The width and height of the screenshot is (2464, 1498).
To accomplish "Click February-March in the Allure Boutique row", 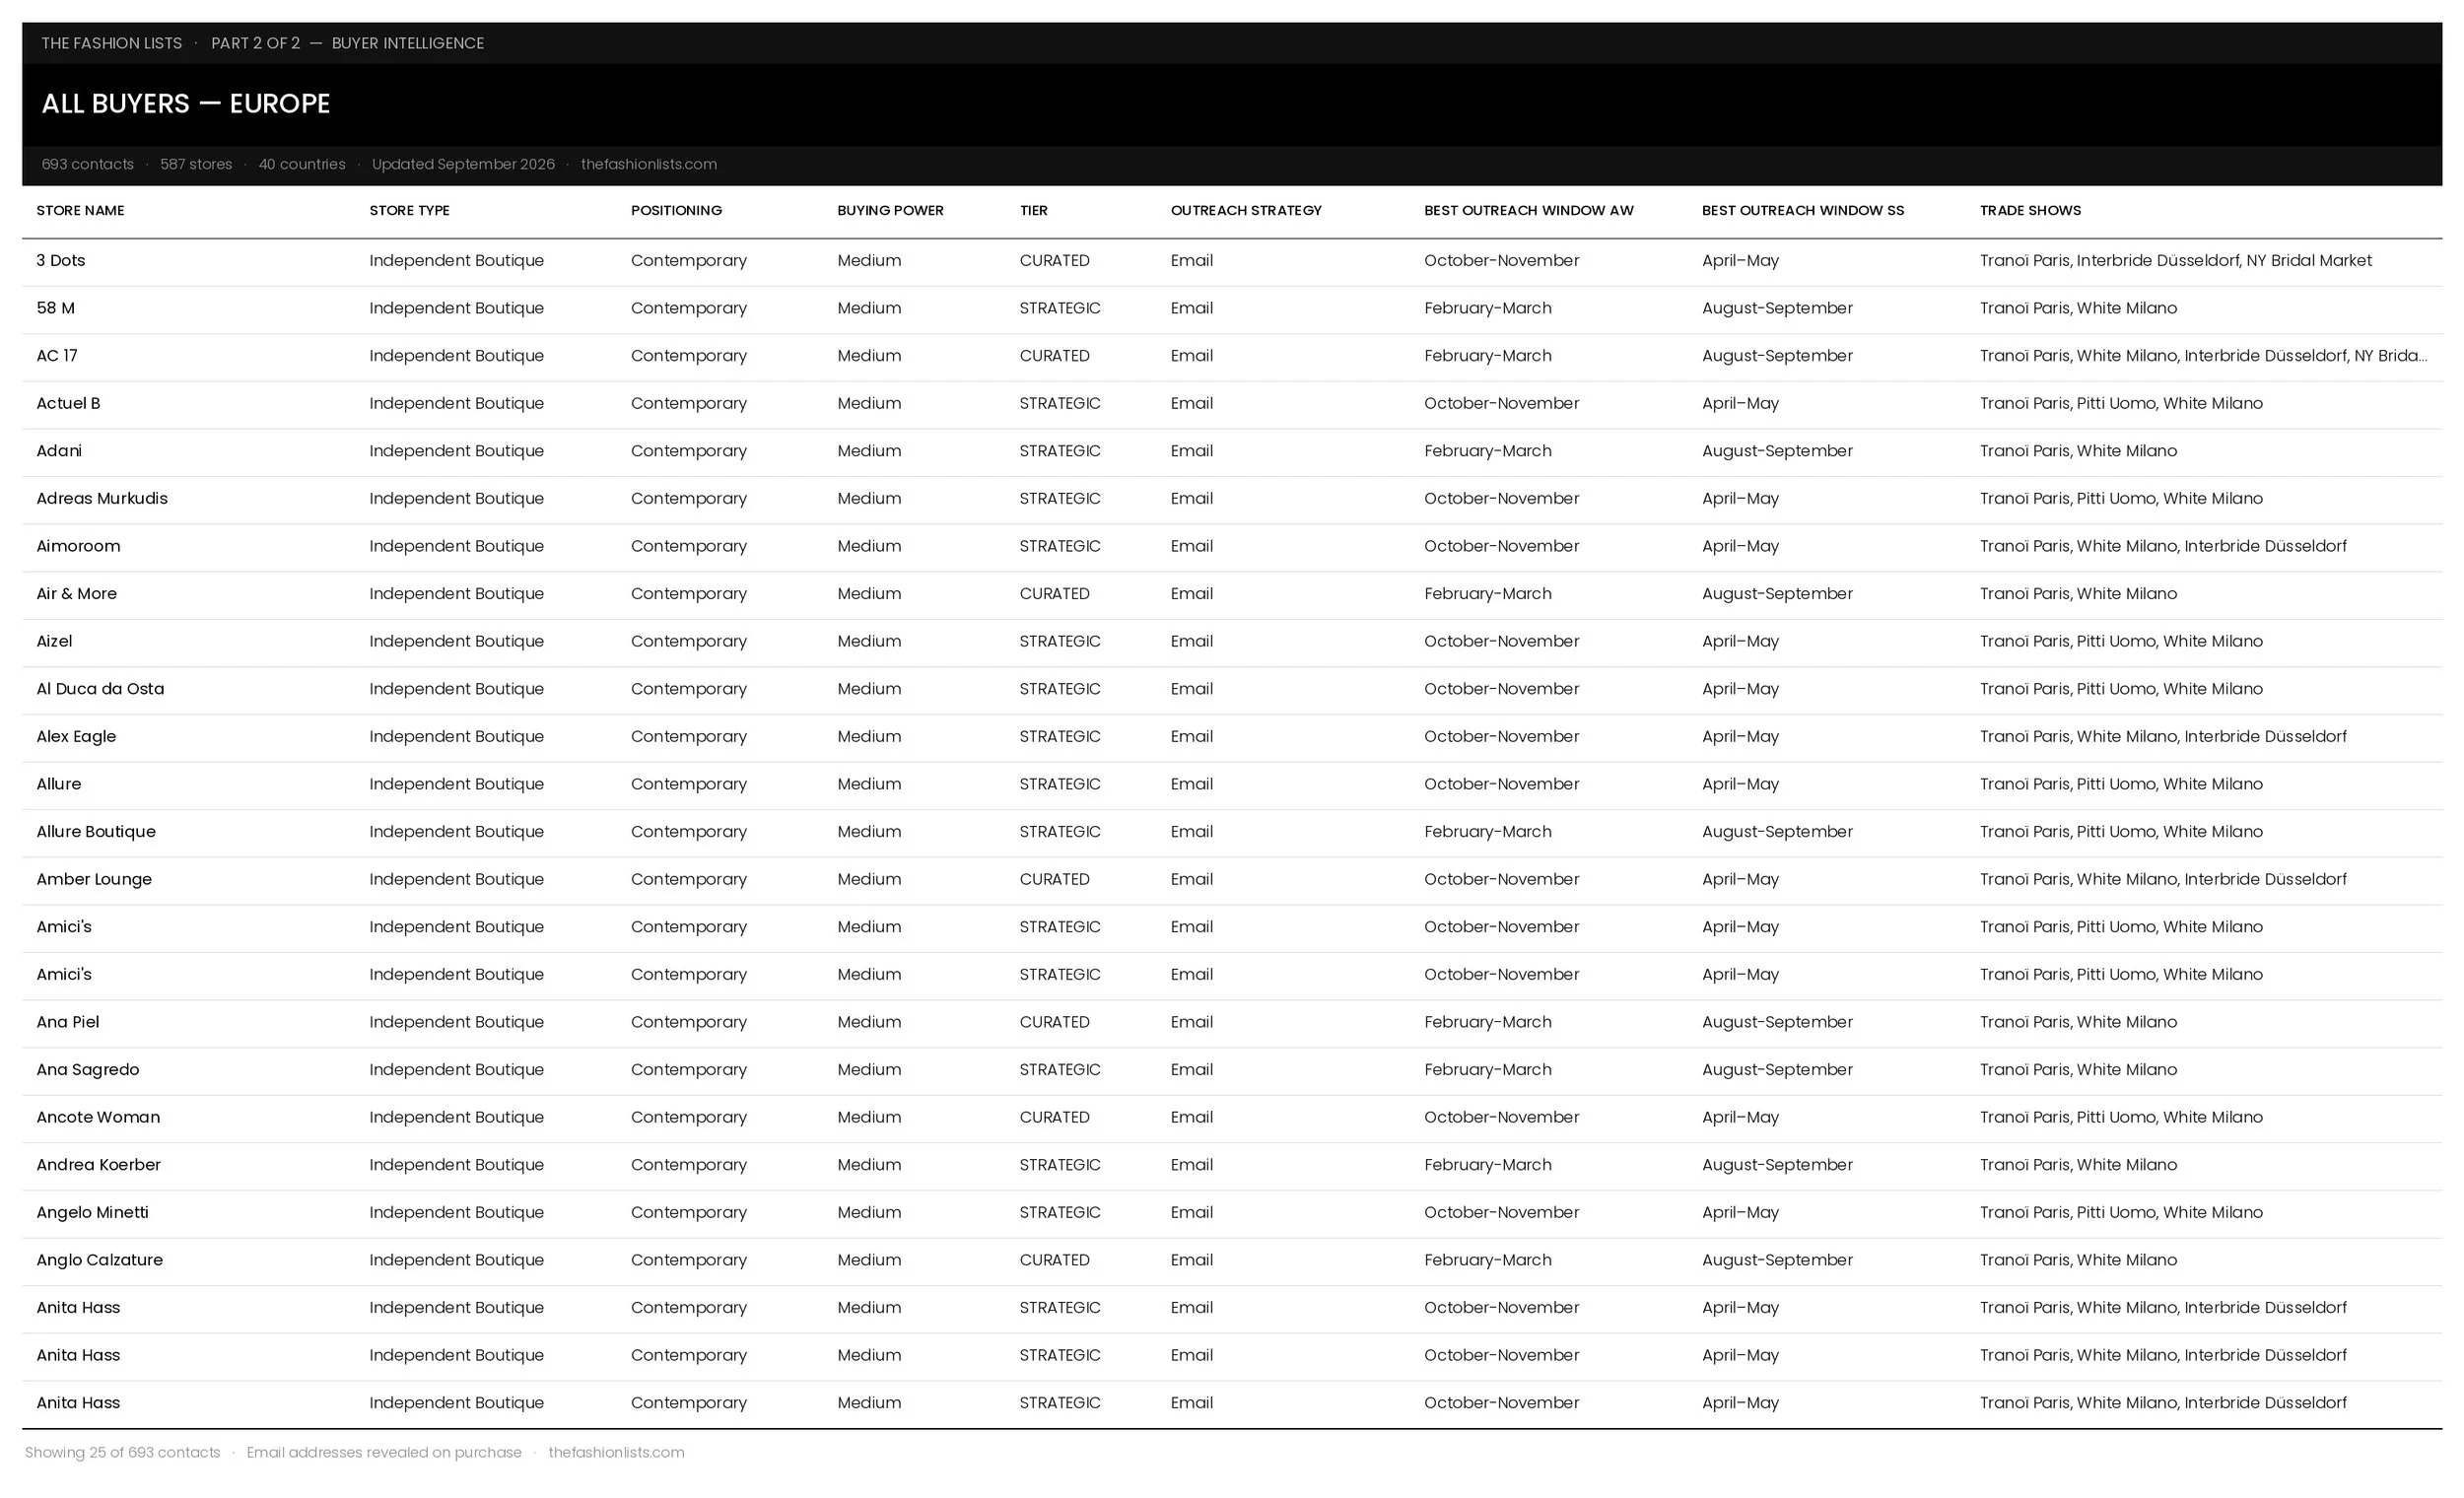I will 1488,831.
